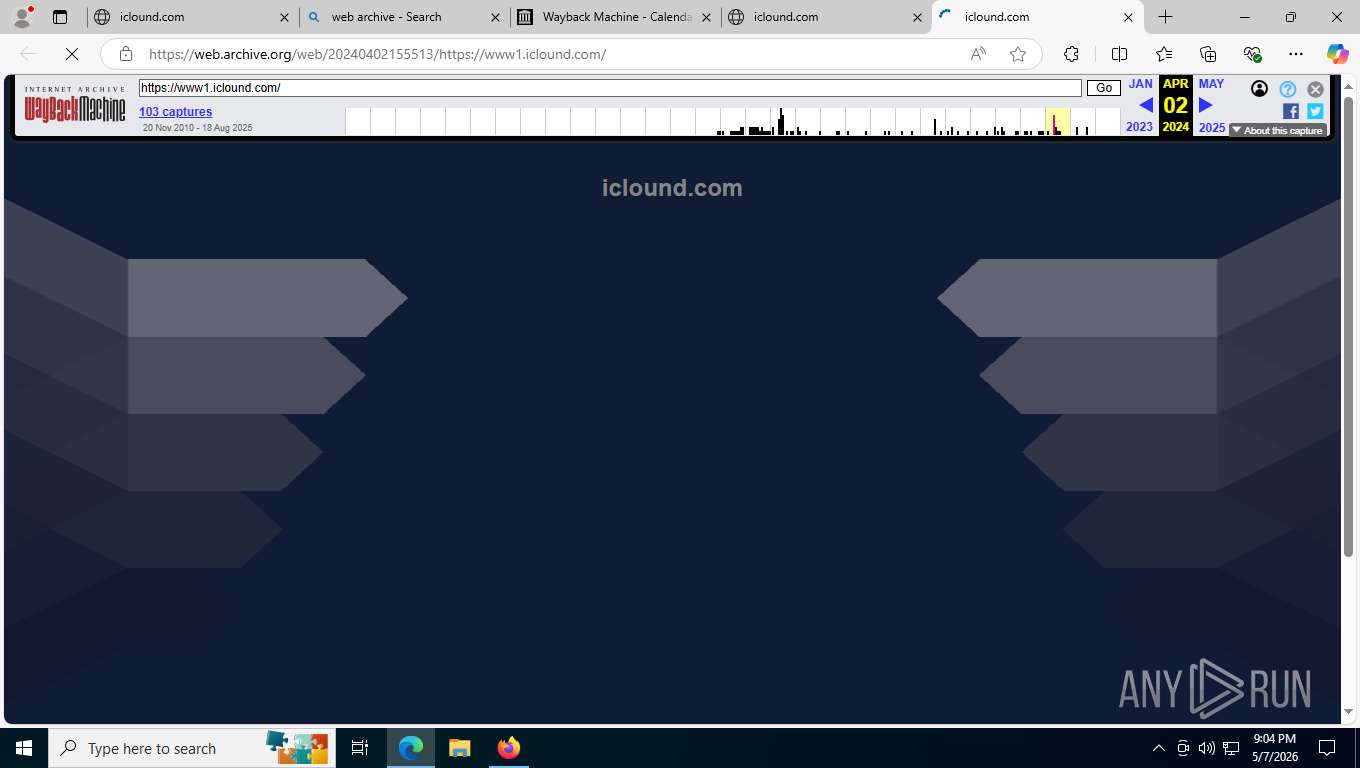This screenshot has height=768, width=1360.
Task: Open a new browser tab
Action: [x=1165, y=17]
